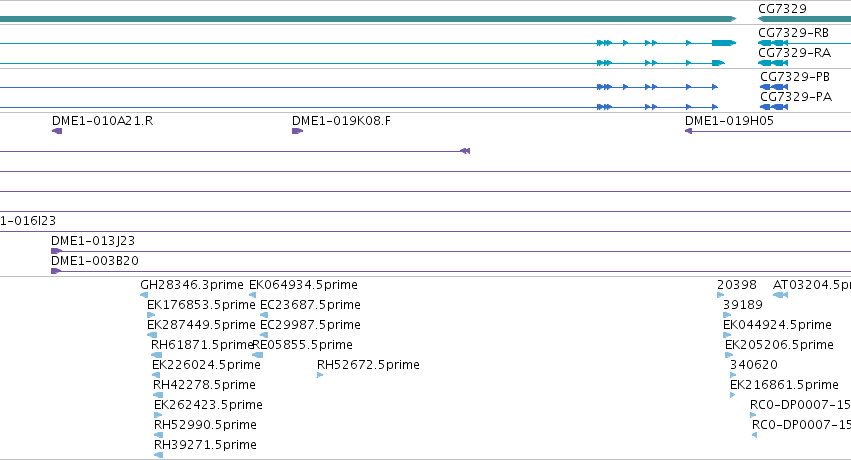Click the 39189 EST marker arrow
Image resolution: width=851 pixels, height=460 pixels.
point(727,315)
